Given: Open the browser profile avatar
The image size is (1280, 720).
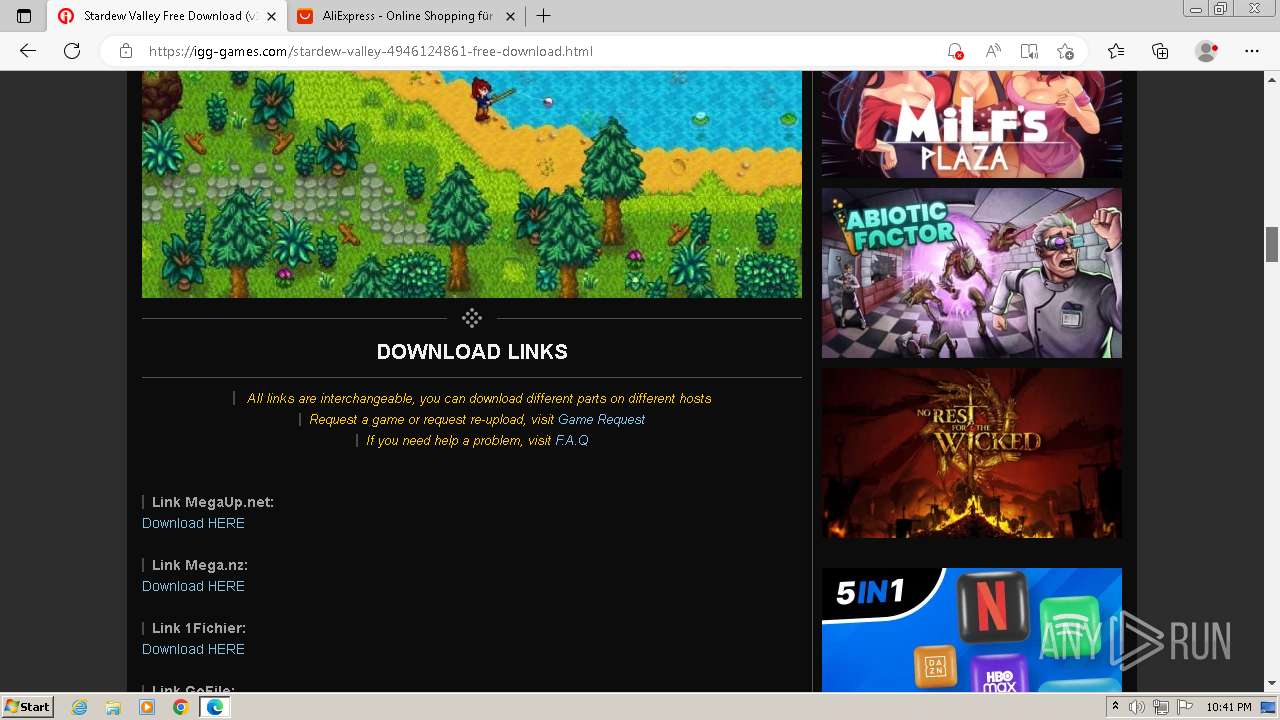Looking at the screenshot, I should pyautogui.click(x=1207, y=51).
